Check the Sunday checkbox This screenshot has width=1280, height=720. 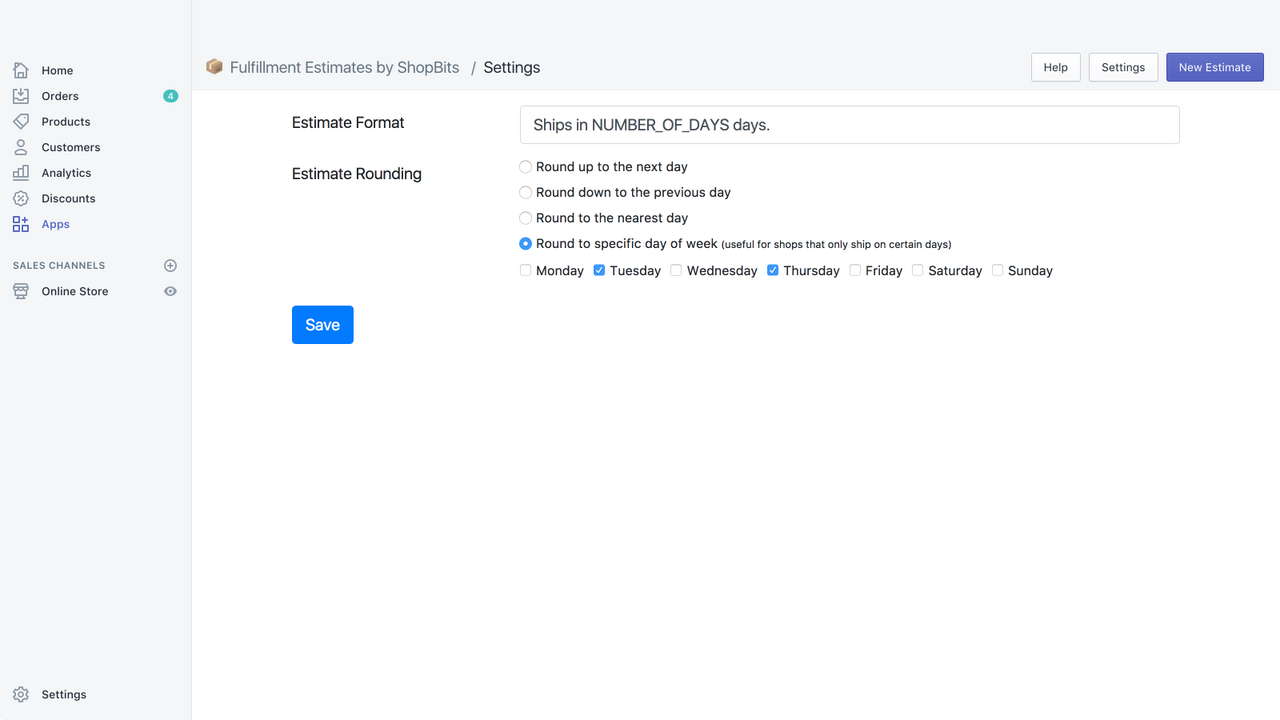click(997, 270)
